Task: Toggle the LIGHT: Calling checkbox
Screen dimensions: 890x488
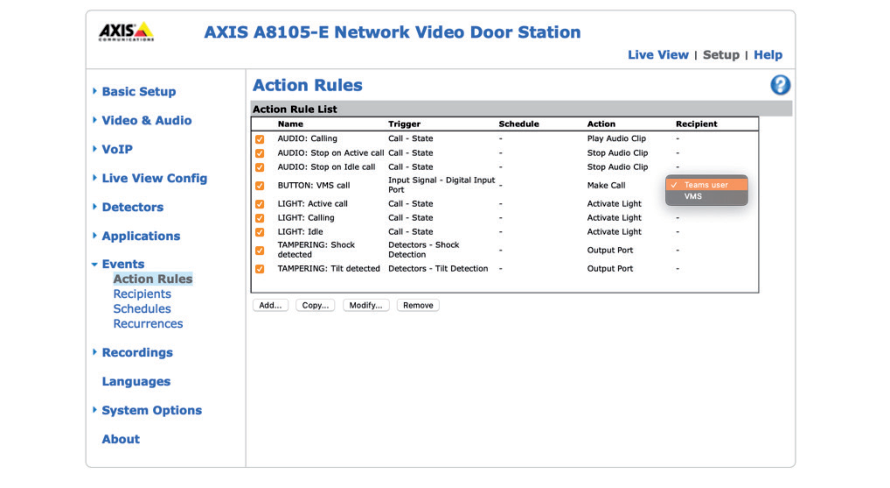Action: (x=259, y=218)
